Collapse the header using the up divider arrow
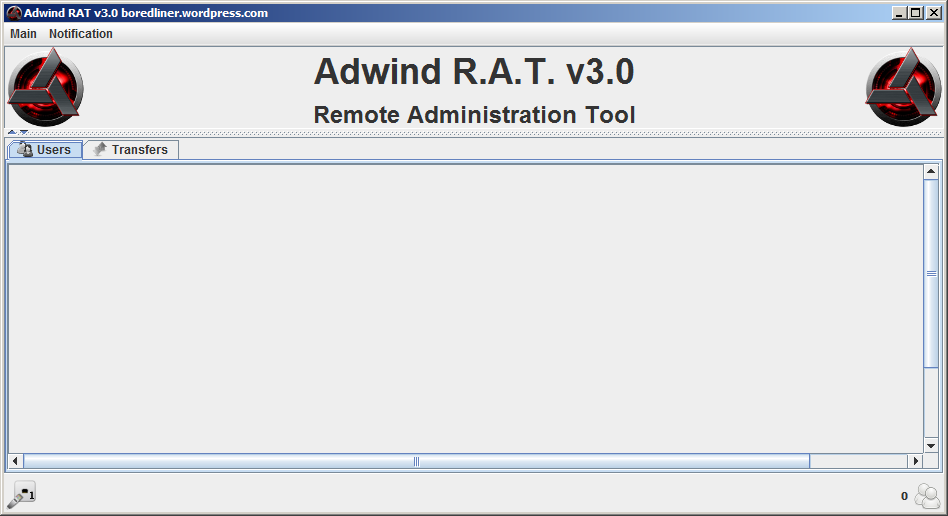The width and height of the screenshot is (948, 516). tap(12, 132)
